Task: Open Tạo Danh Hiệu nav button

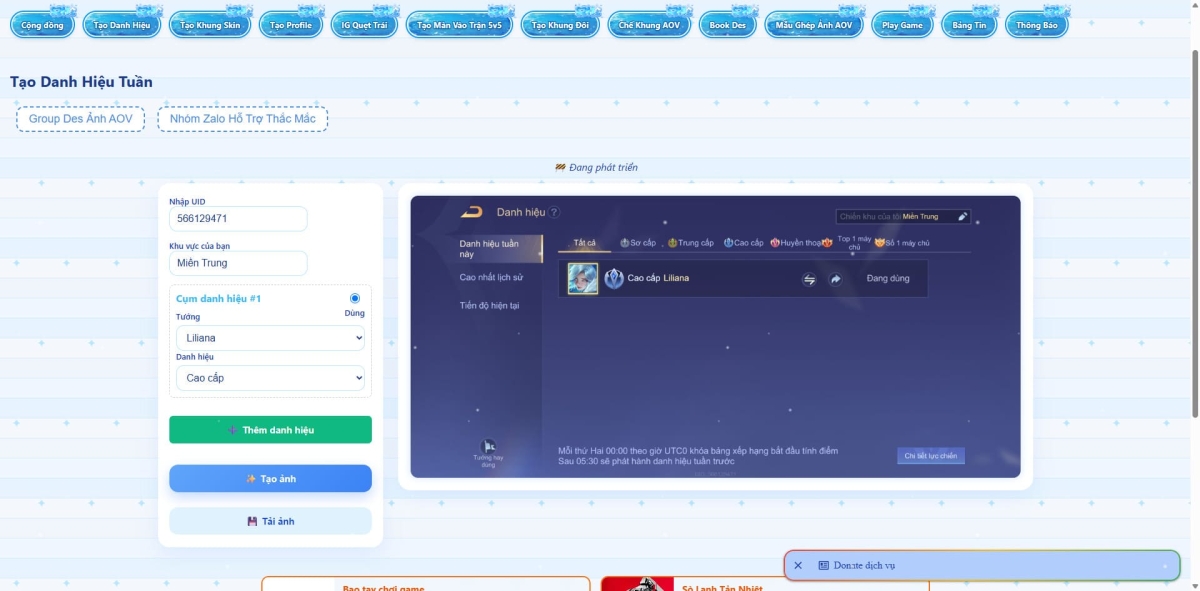Action: pos(122,25)
